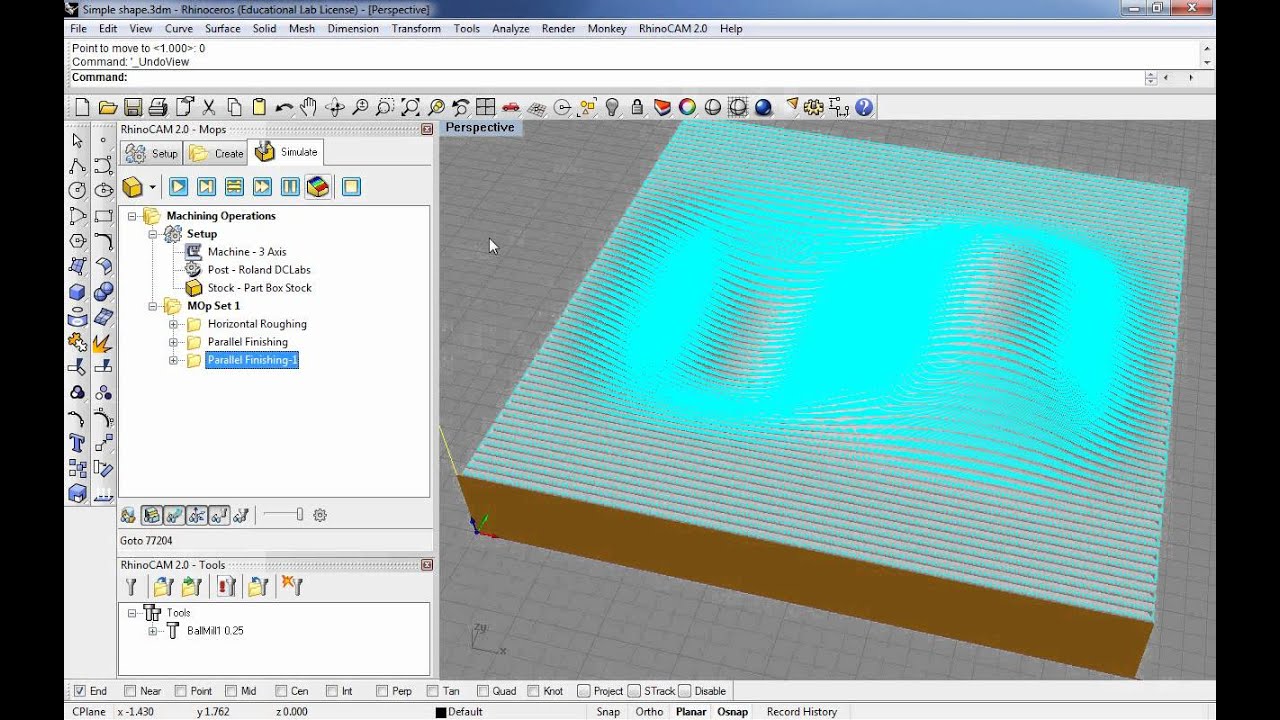Expand the BallMill1 0.25 tool
Image resolution: width=1280 pixels, height=720 pixels.
tap(152, 631)
